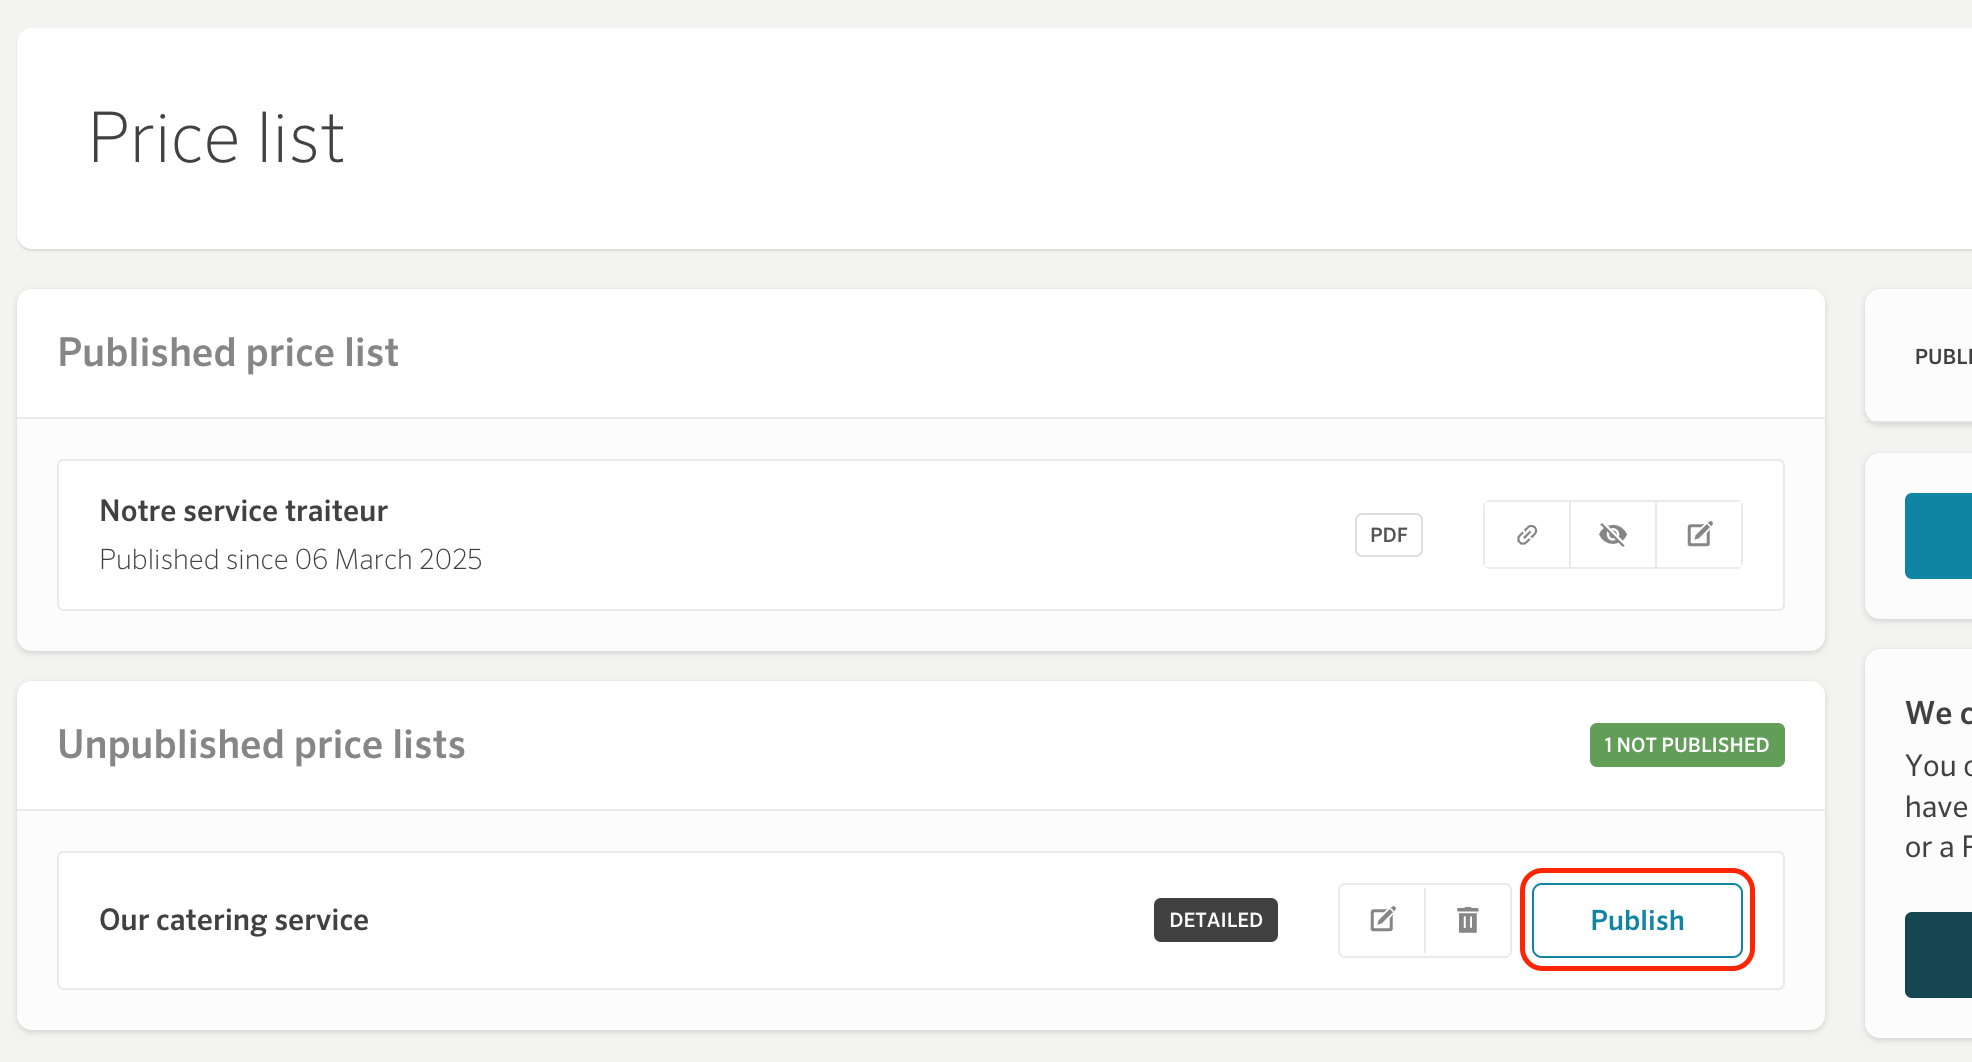Click the dark teal sidebar button
This screenshot has width=1972, height=1062.
(x=1938, y=955)
